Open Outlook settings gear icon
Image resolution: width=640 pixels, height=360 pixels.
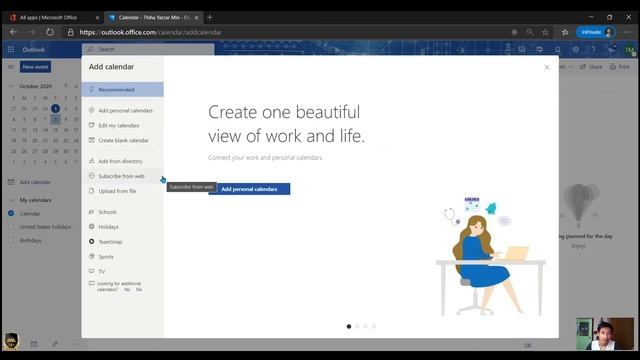point(576,49)
